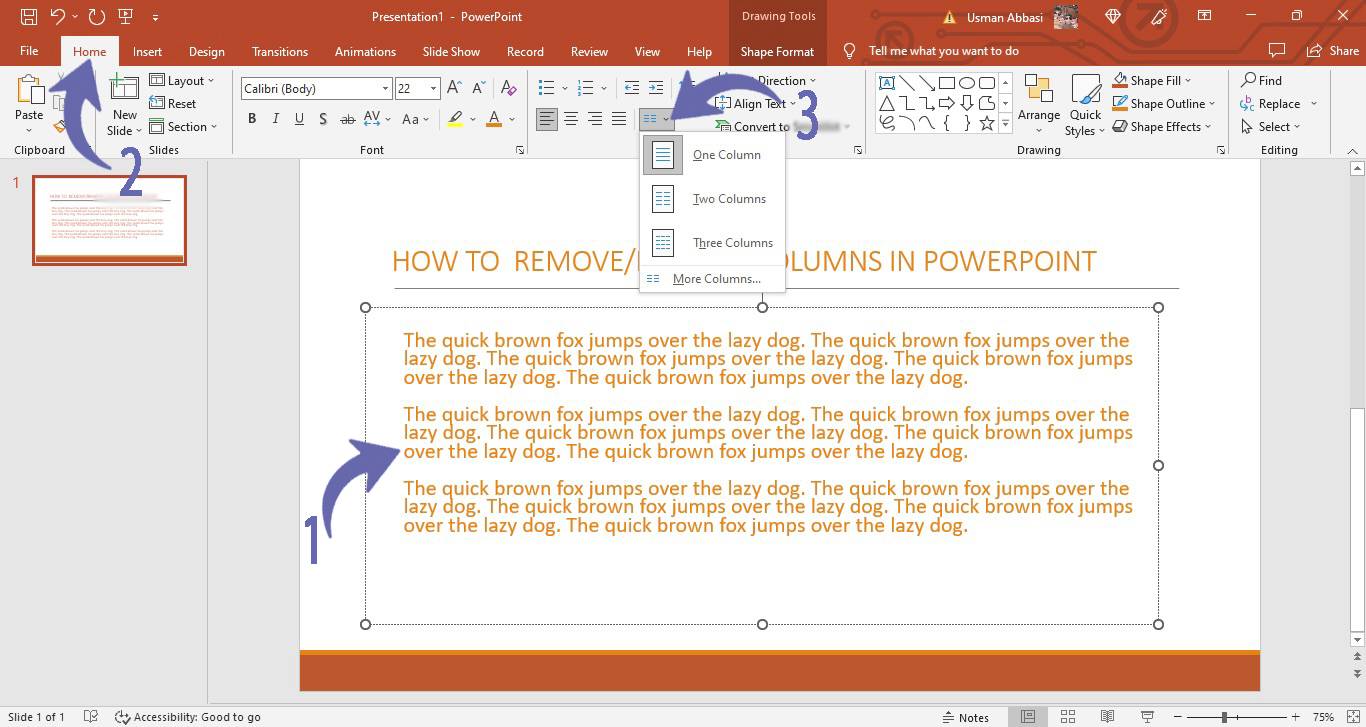Select the Right Arrow shape
The image size is (1366, 727).
tap(947, 103)
